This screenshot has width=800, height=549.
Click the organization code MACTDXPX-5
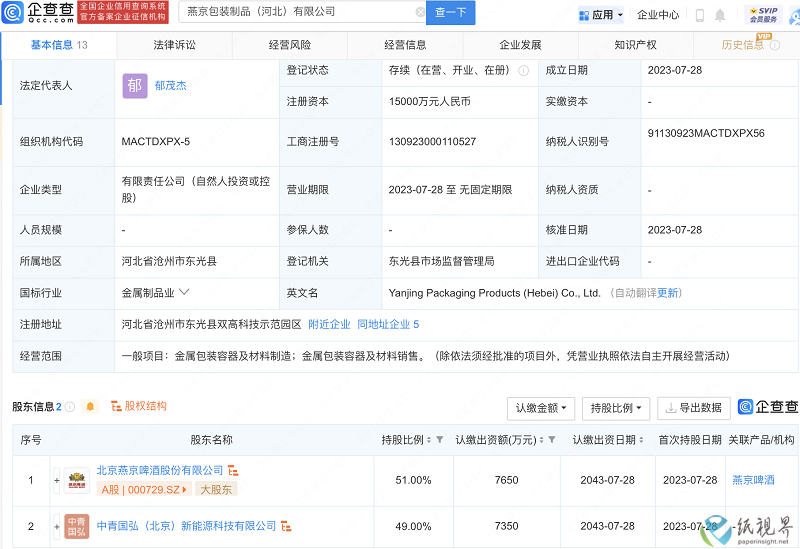(x=156, y=142)
